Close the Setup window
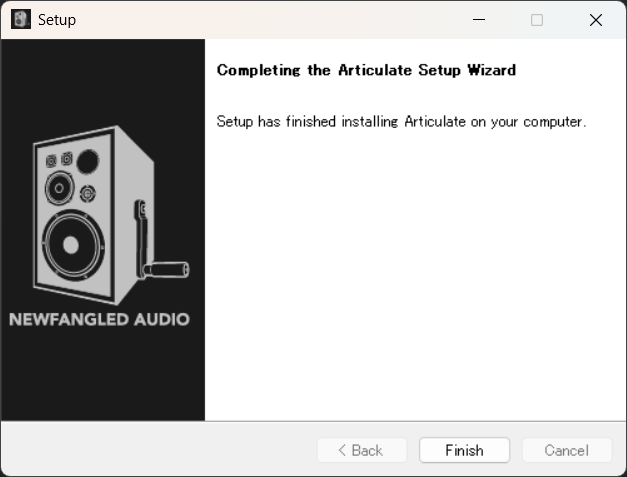Viewport: 627px width, 477px height. (x=596, y=19)
